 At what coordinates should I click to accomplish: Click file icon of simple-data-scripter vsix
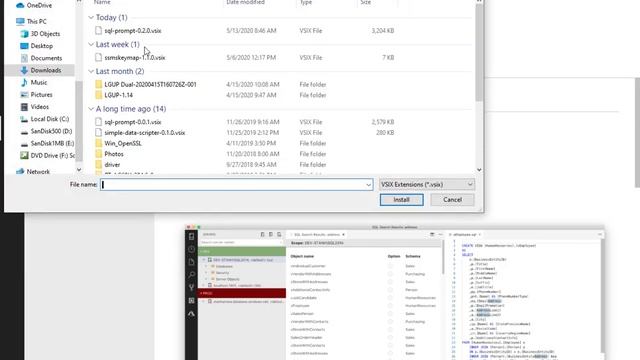click(x=98, y=133)
